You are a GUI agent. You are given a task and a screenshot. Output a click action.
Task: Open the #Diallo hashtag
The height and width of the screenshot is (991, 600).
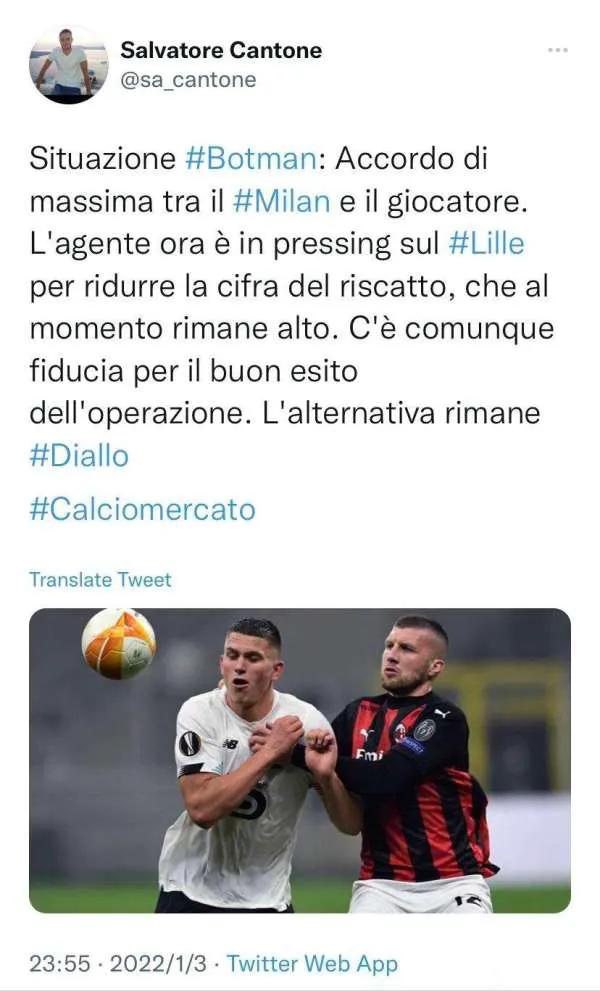click(x=79, y=456)
